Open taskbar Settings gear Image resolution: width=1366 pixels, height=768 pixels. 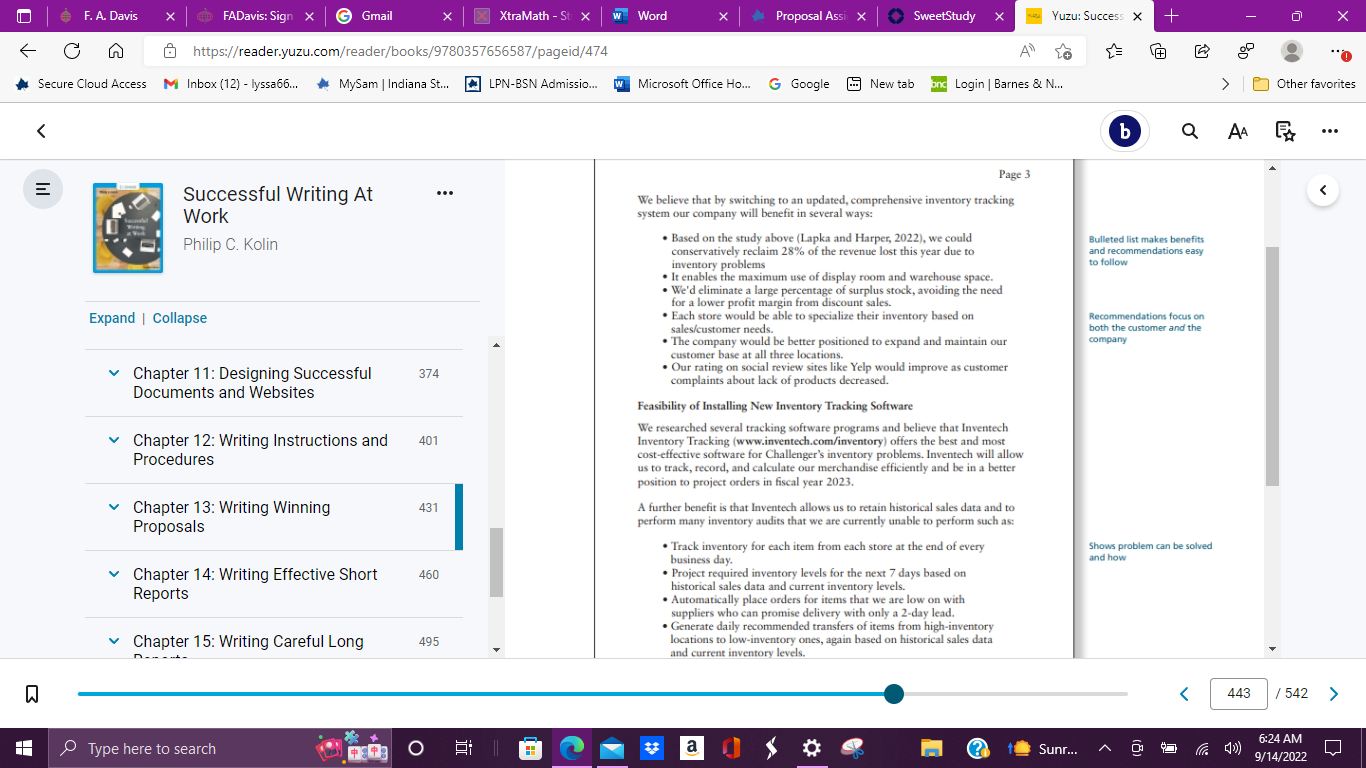811,748
